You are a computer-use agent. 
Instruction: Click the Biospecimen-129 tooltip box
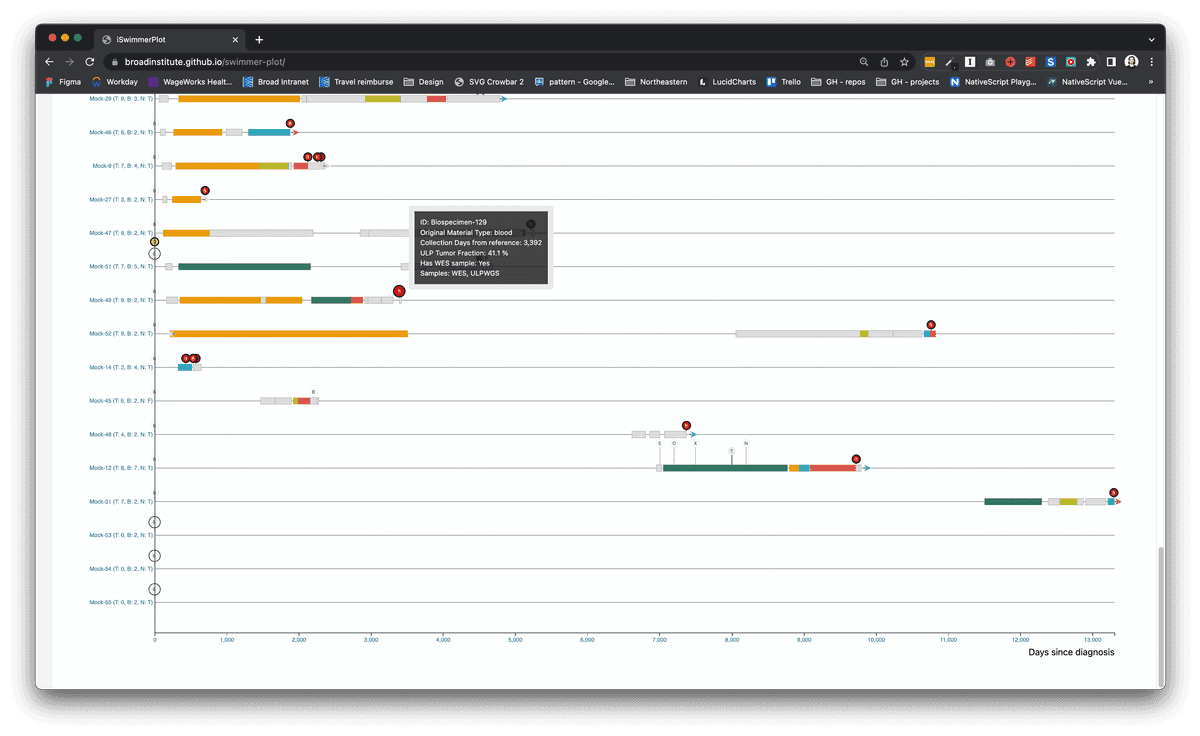[x=480, y=245]
